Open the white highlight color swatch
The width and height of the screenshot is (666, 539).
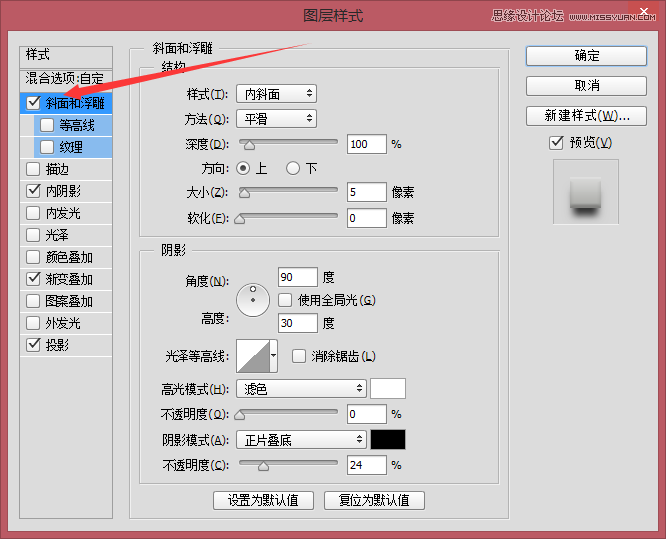[x=388, y=389]
